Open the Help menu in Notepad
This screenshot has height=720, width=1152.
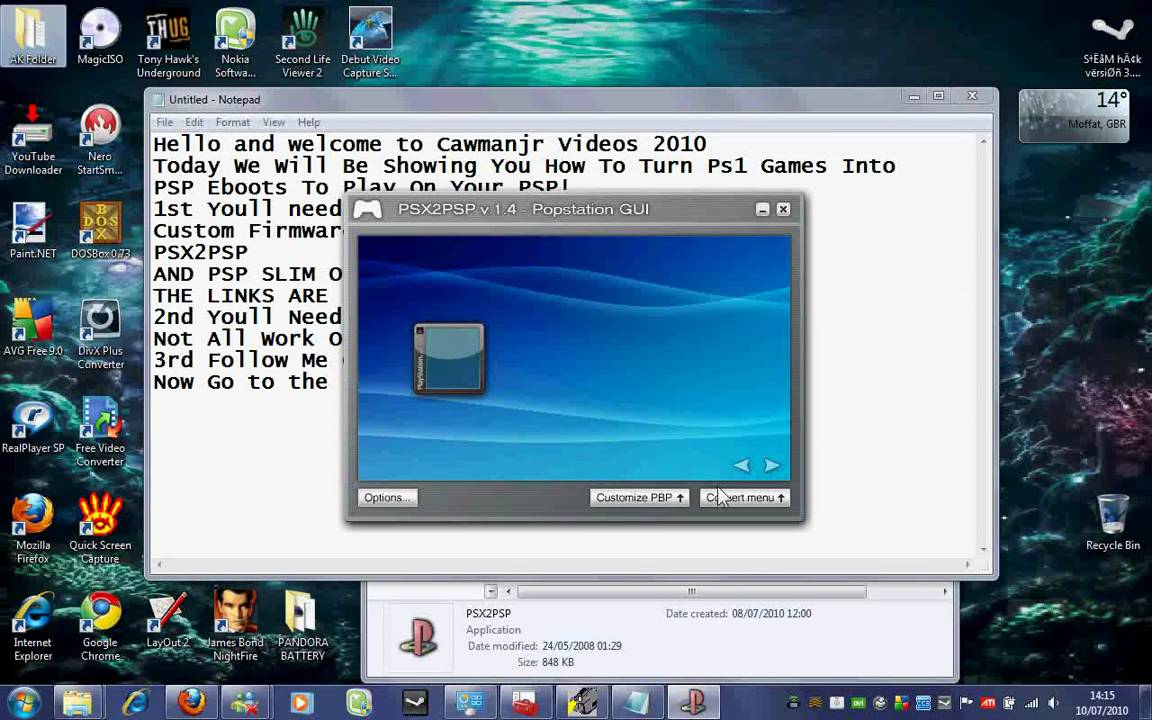[309, 122]
